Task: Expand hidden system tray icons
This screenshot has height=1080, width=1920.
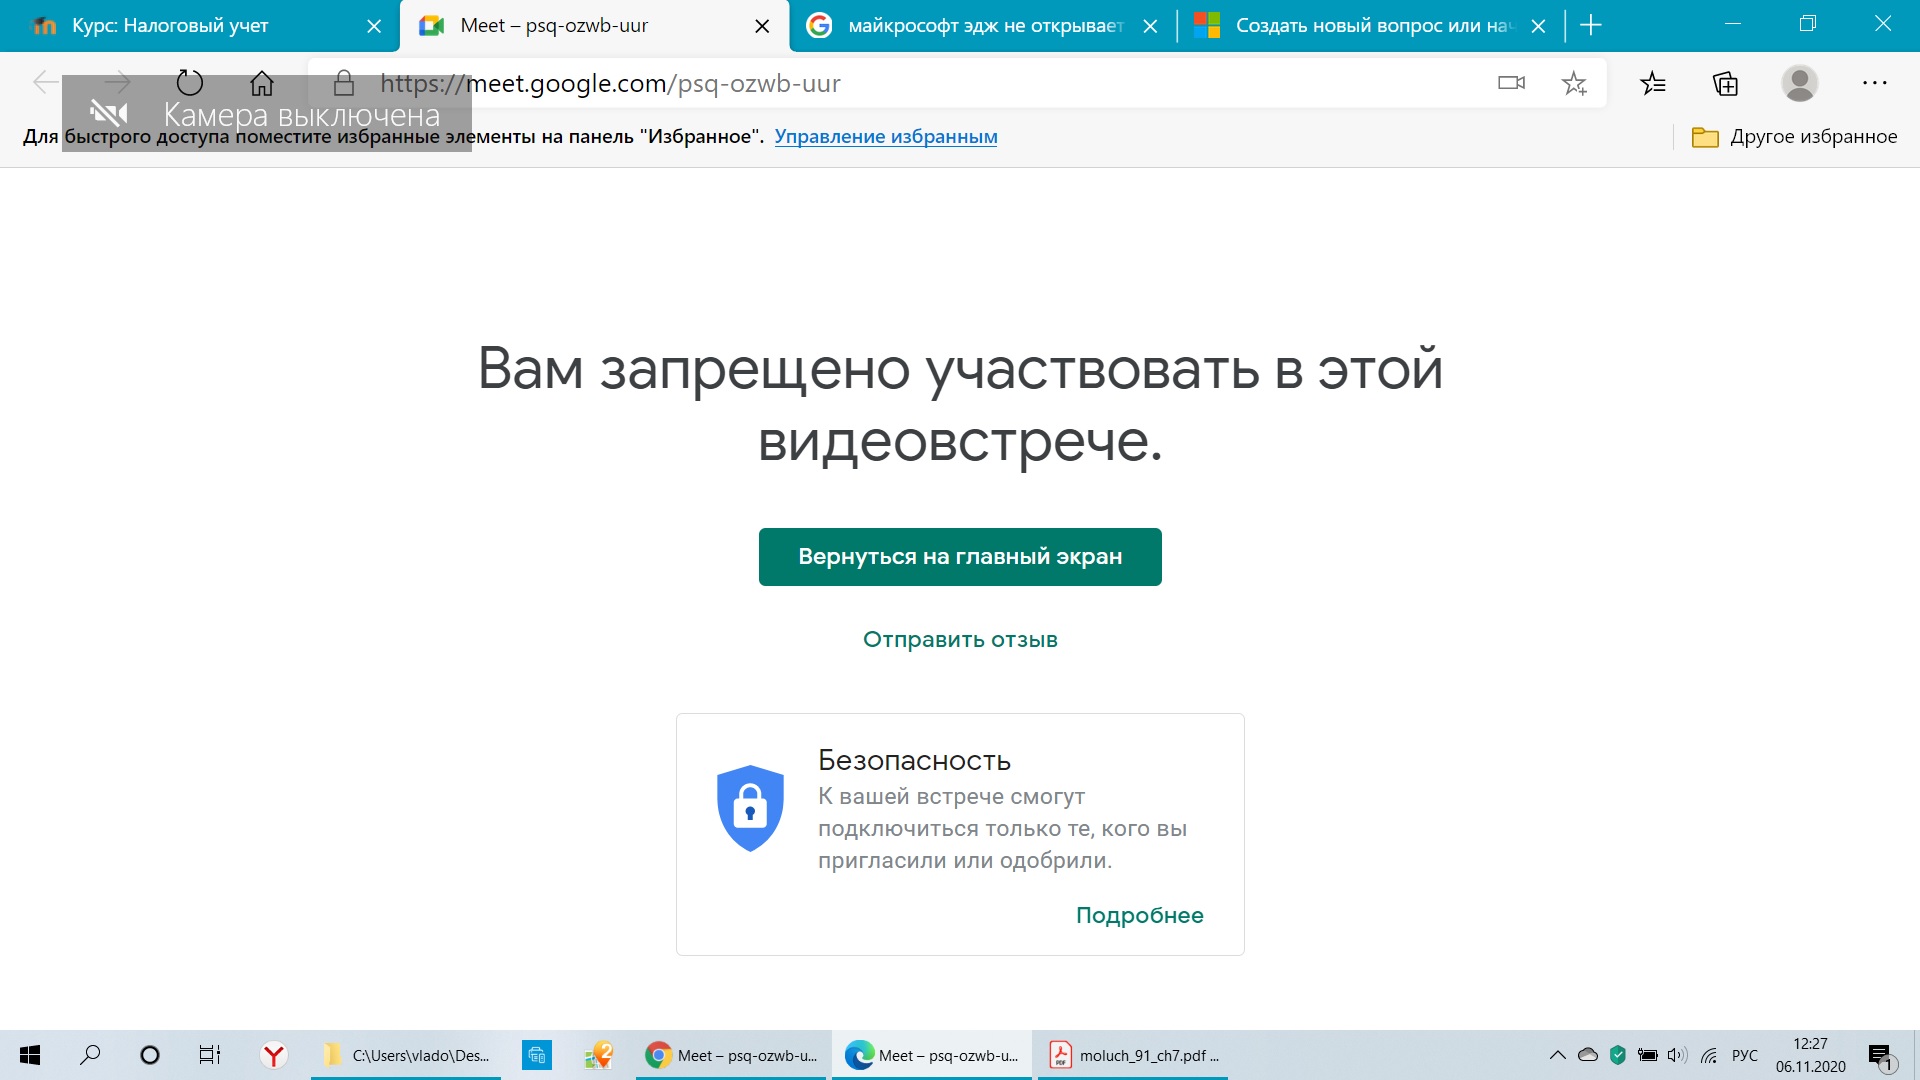Action: [1557, 1055]
